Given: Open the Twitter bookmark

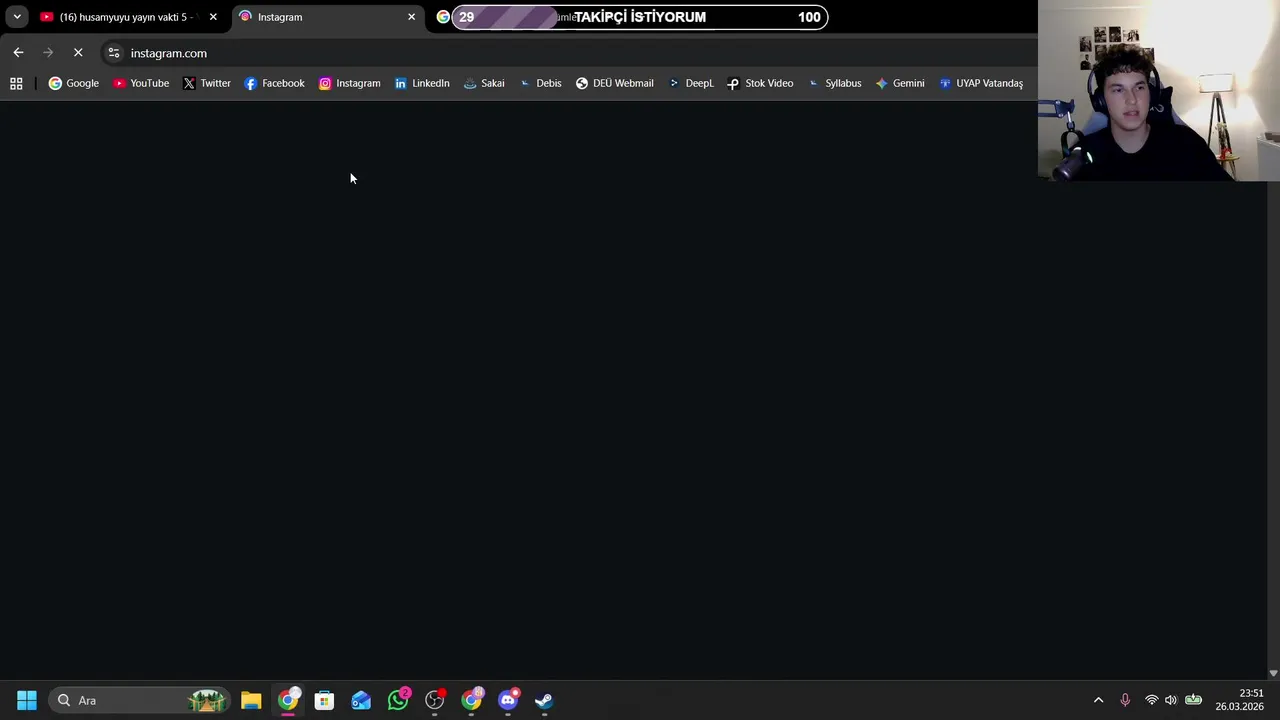Looking at the screenshot, I should point(207,83).
